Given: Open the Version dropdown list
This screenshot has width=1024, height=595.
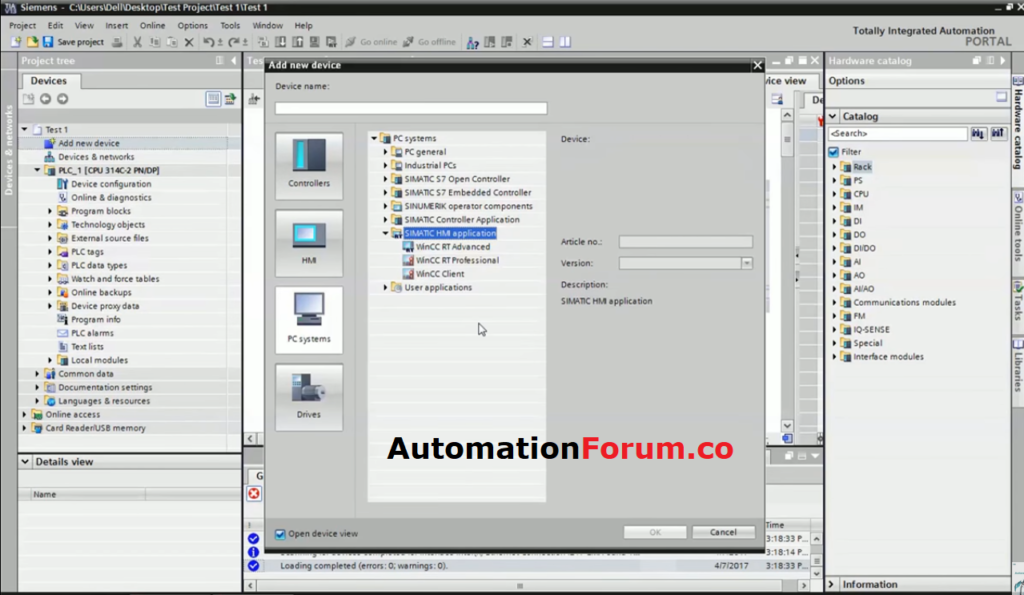Looking at the screenshot, I should (x=747, y=262).
